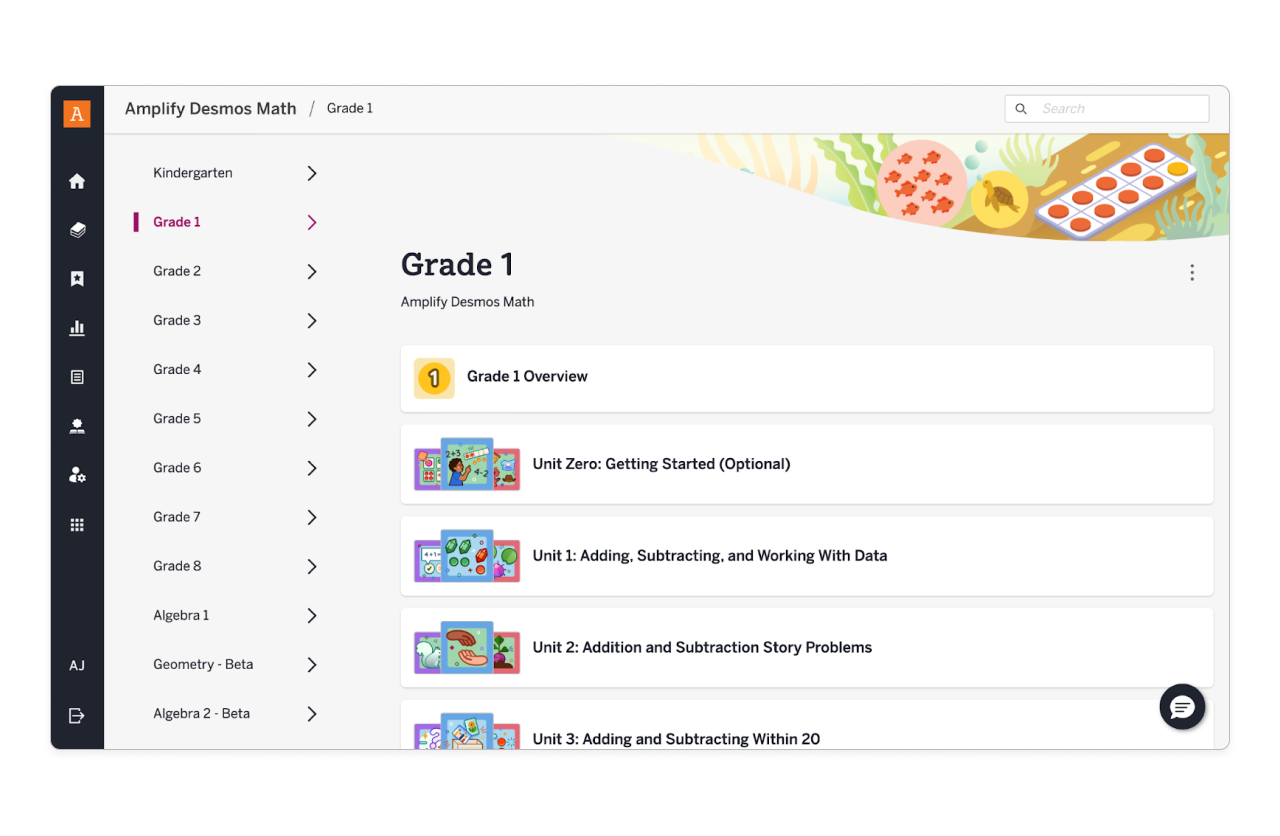This screenshot has height=836, width=1280.
Task: Expand the Kindergarten section
Action: [311, 172]
